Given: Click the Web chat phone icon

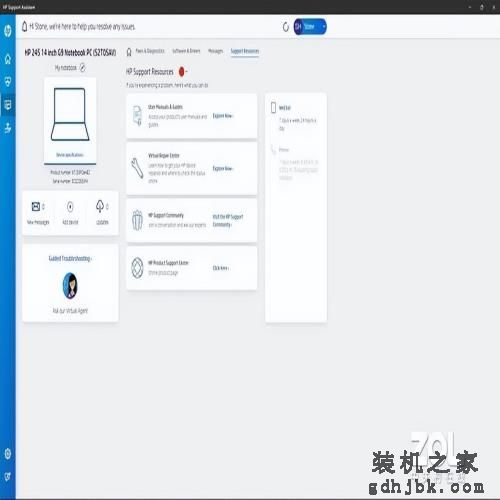Looking at the screenshot, I should 273,107.
